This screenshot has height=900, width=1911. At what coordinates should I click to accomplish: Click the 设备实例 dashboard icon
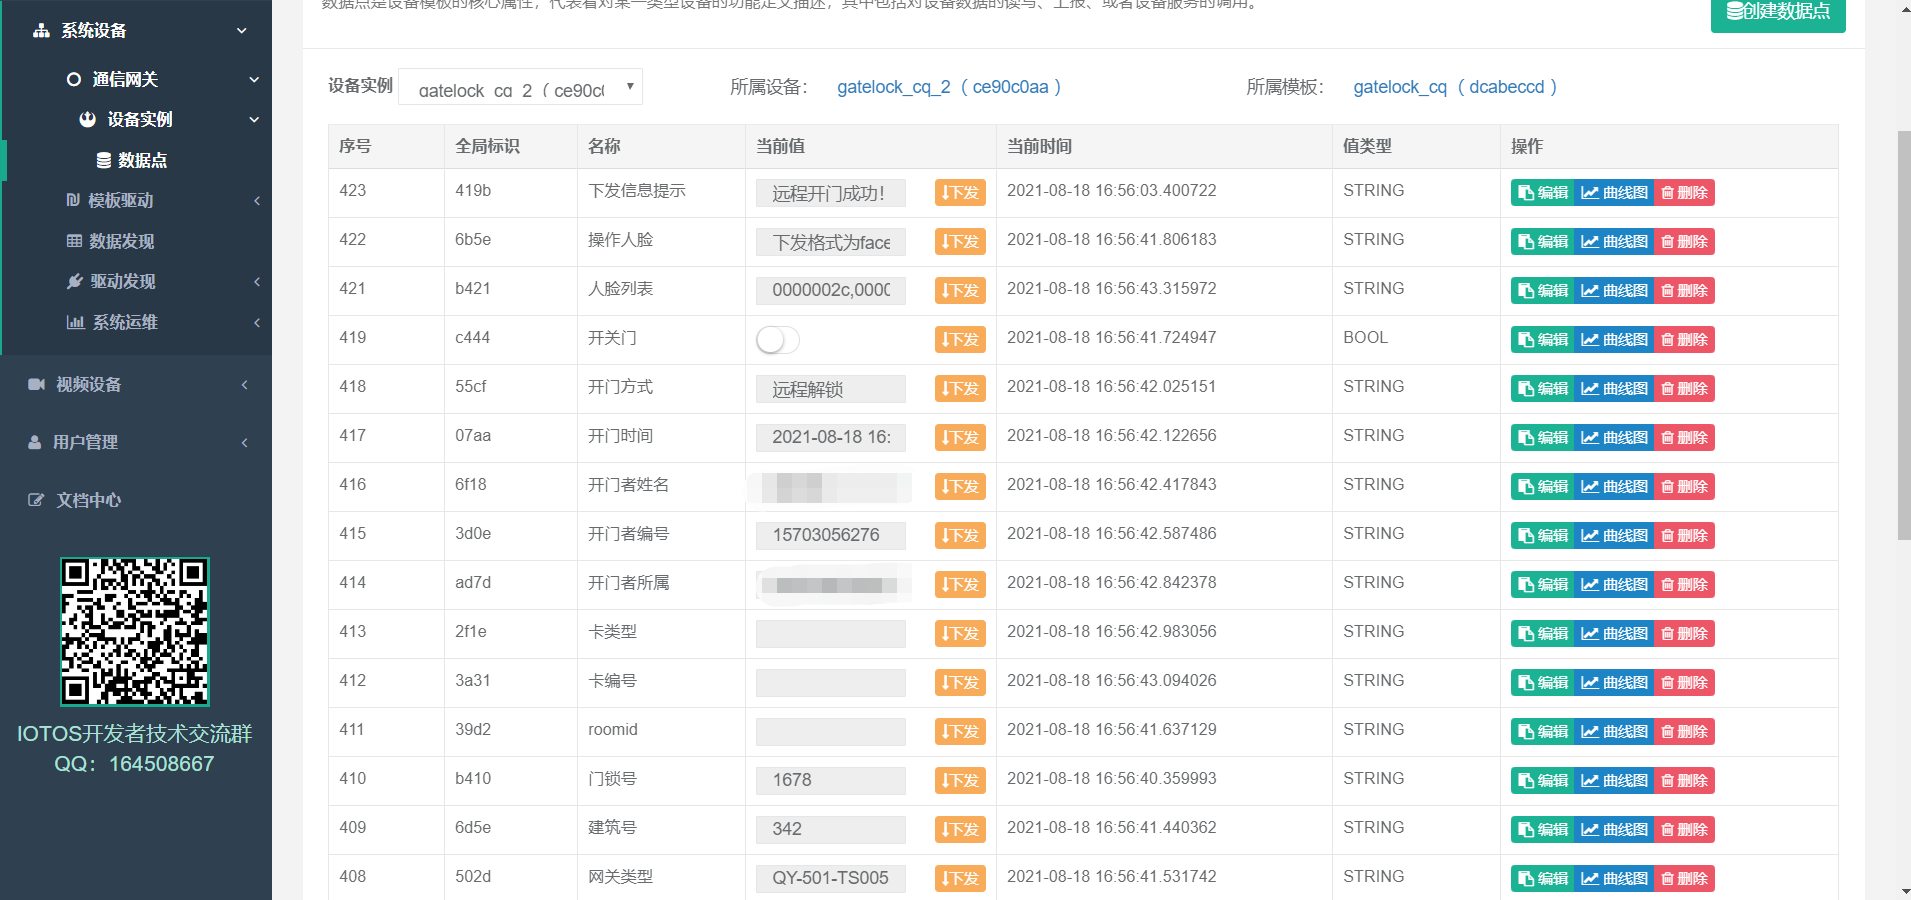click(x=88, y=119)
